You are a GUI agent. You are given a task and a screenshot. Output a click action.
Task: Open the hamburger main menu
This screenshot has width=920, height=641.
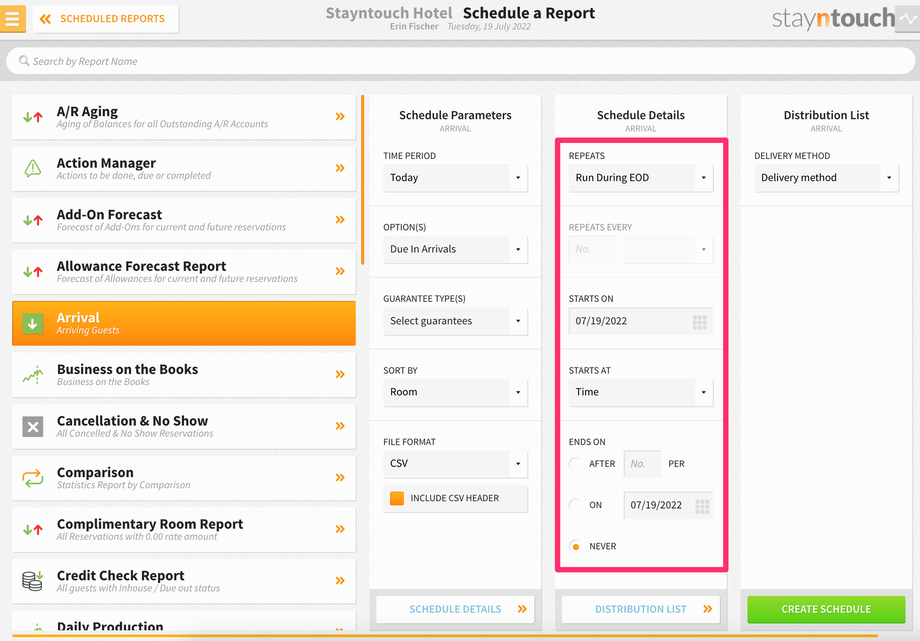point(12,18)
